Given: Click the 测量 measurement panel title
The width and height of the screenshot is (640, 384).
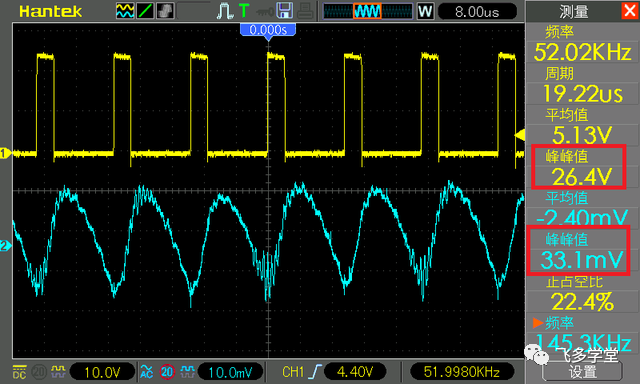Looking at the screenshot, I should point(574,11).
